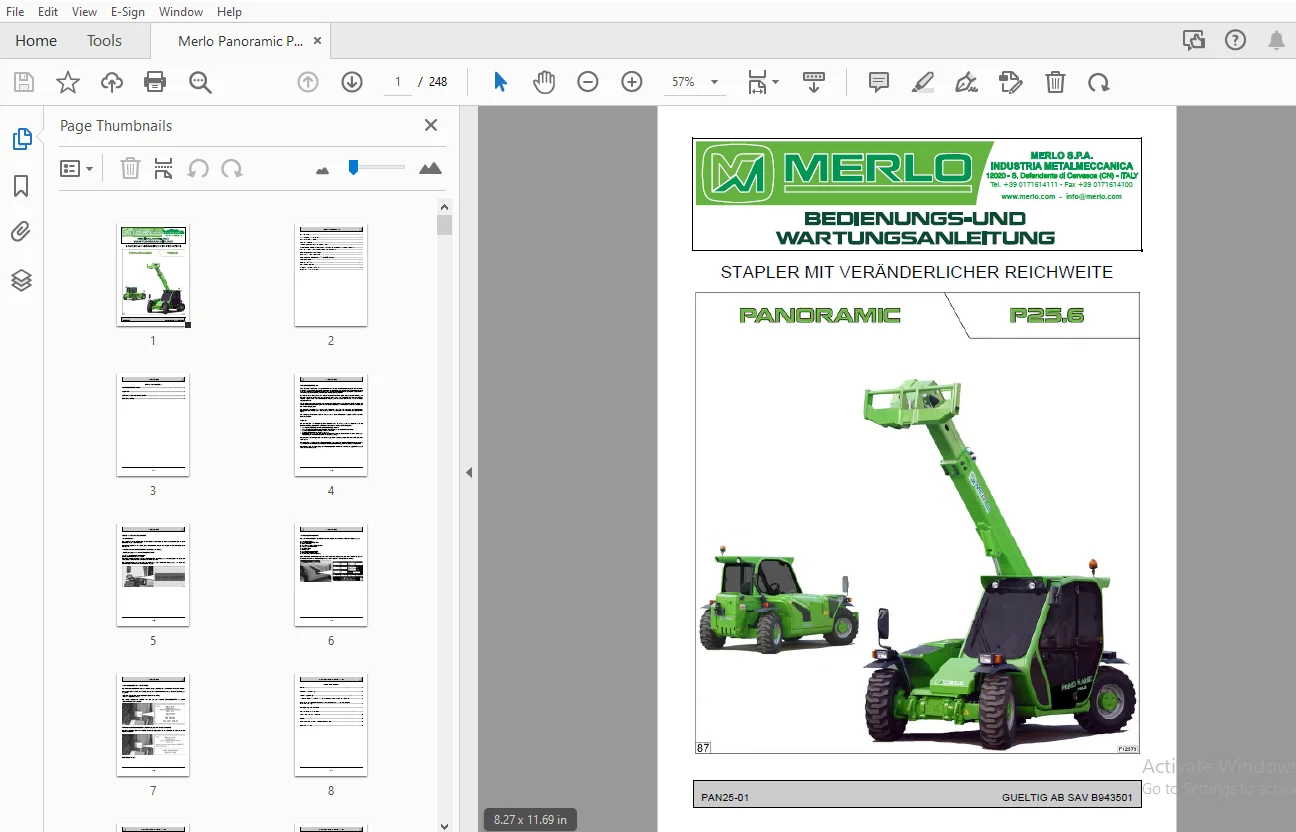Rotate pages clockwise in the thumbnails panel
The image size is (1296, 832).
click(232, 169)
